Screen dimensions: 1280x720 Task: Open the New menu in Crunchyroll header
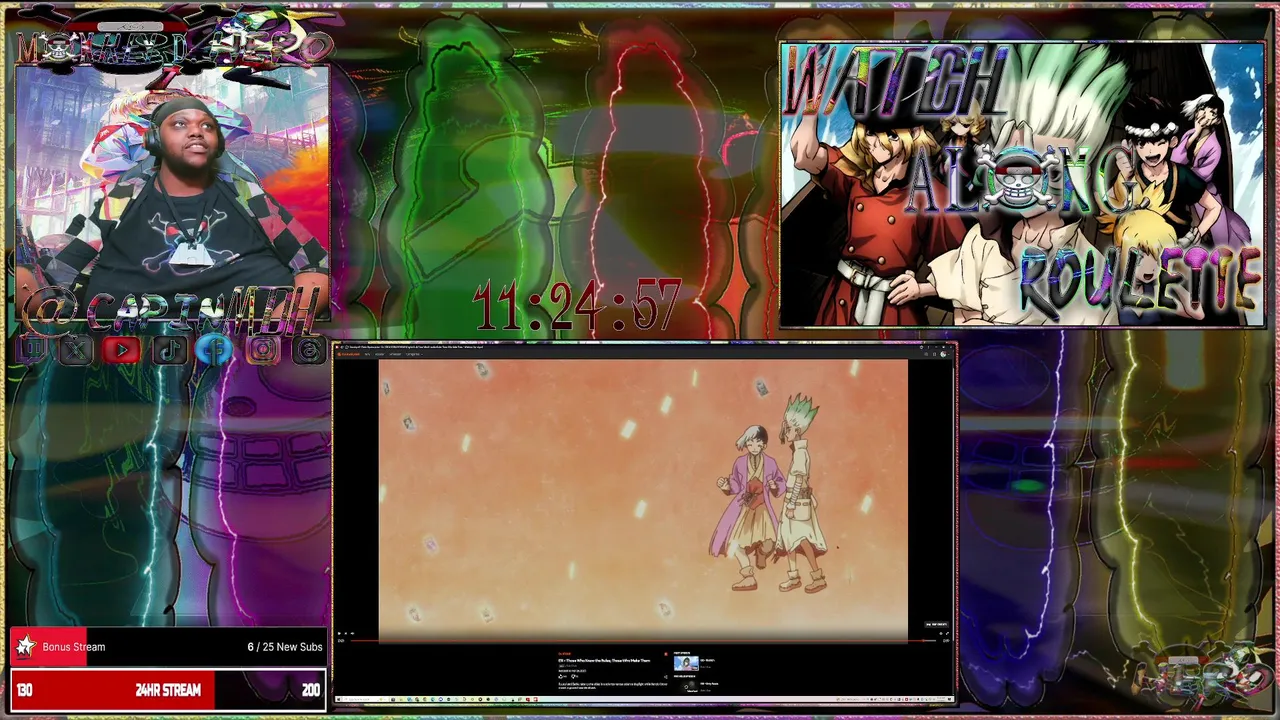click(x=367, y=354)
